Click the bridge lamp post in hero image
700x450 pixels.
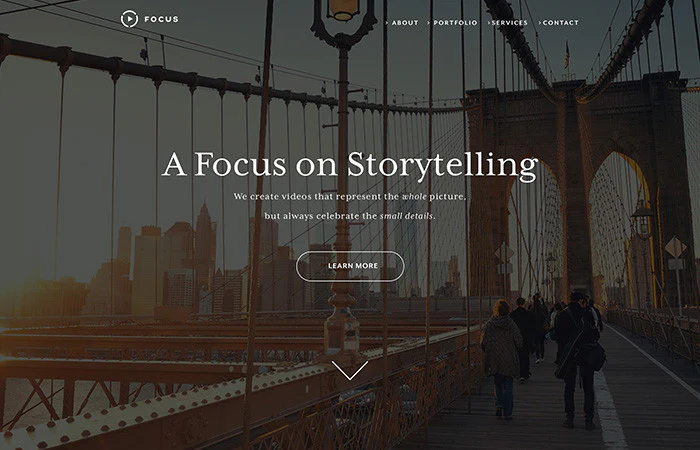pos(343,179)
